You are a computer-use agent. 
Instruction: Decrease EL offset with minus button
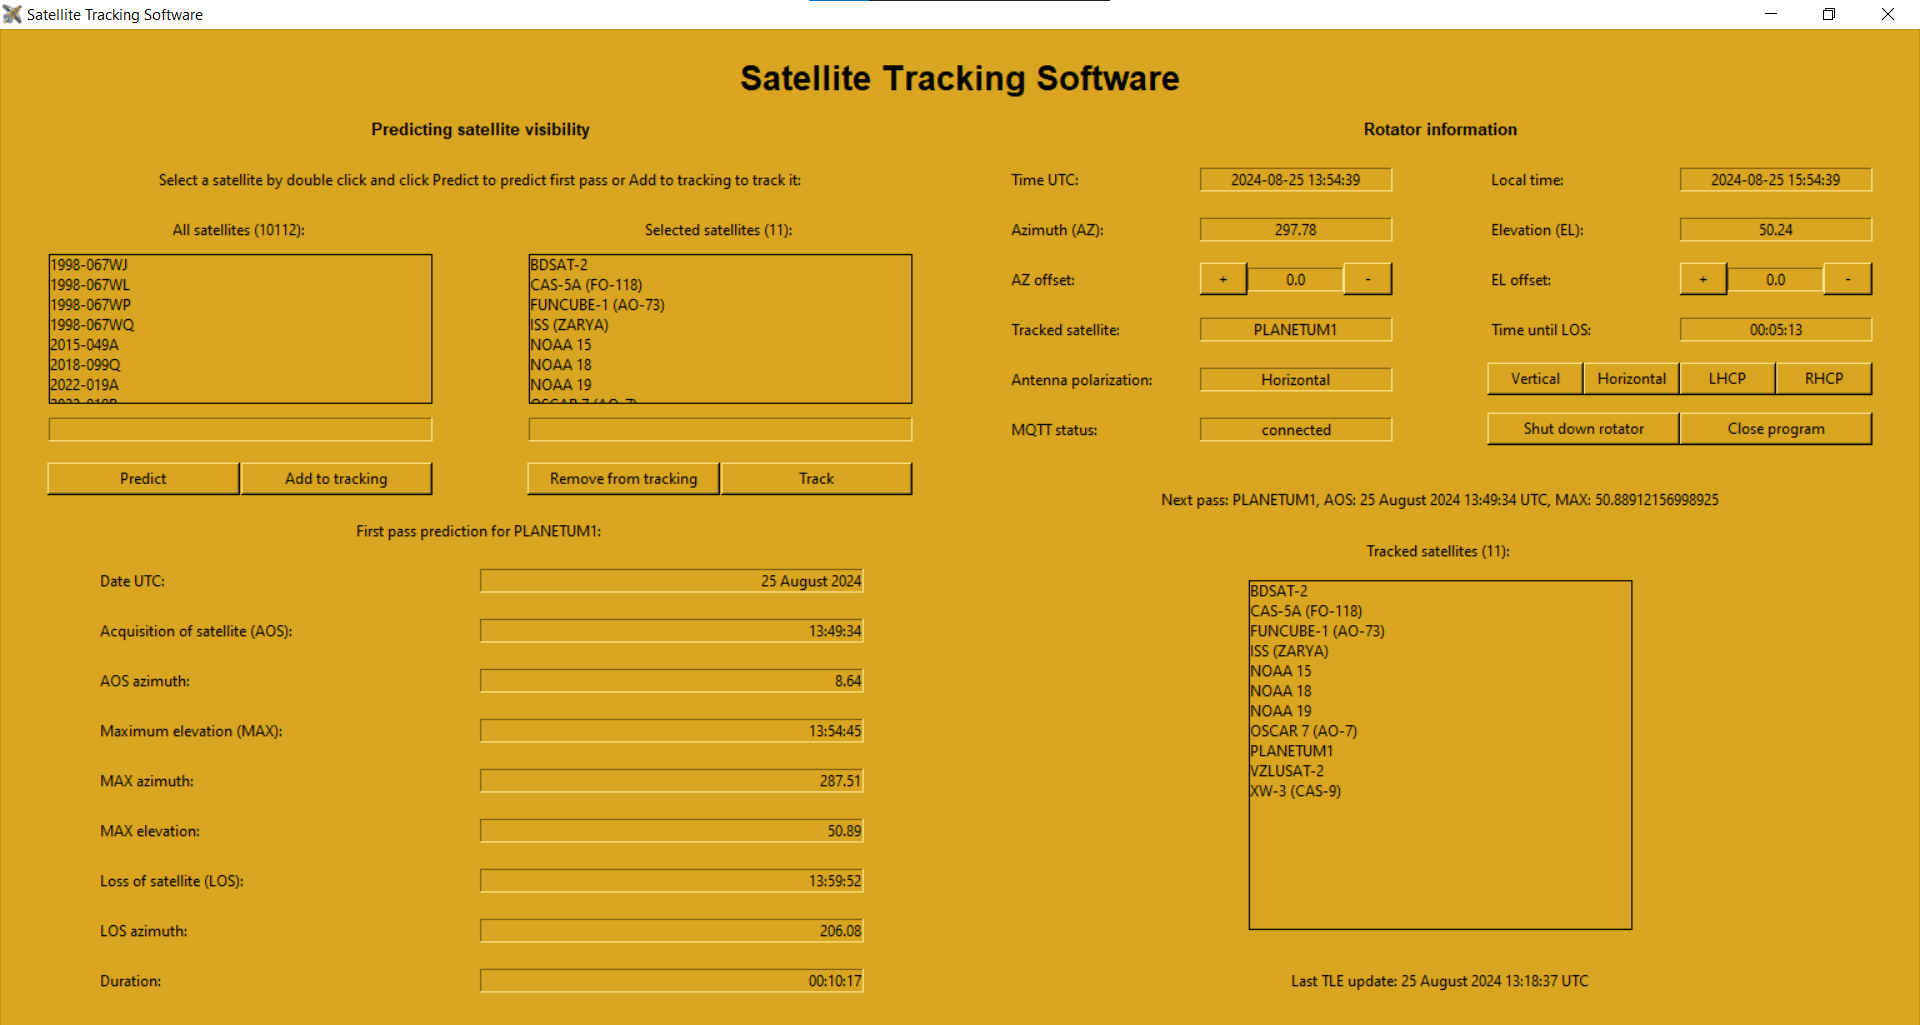tap(1848, 279)
